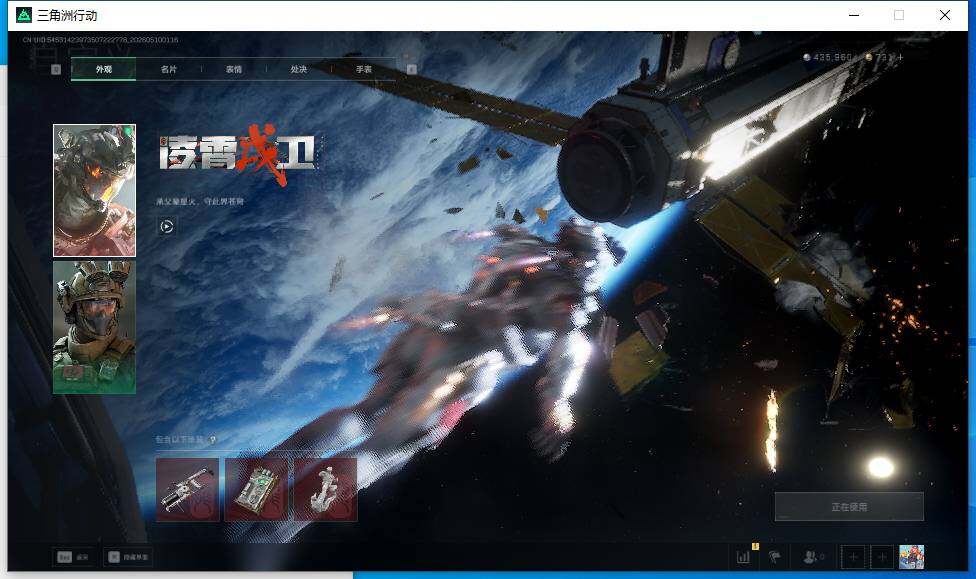Go to the 处决 tab
This screenshot has height=579, width=976.
299,69
